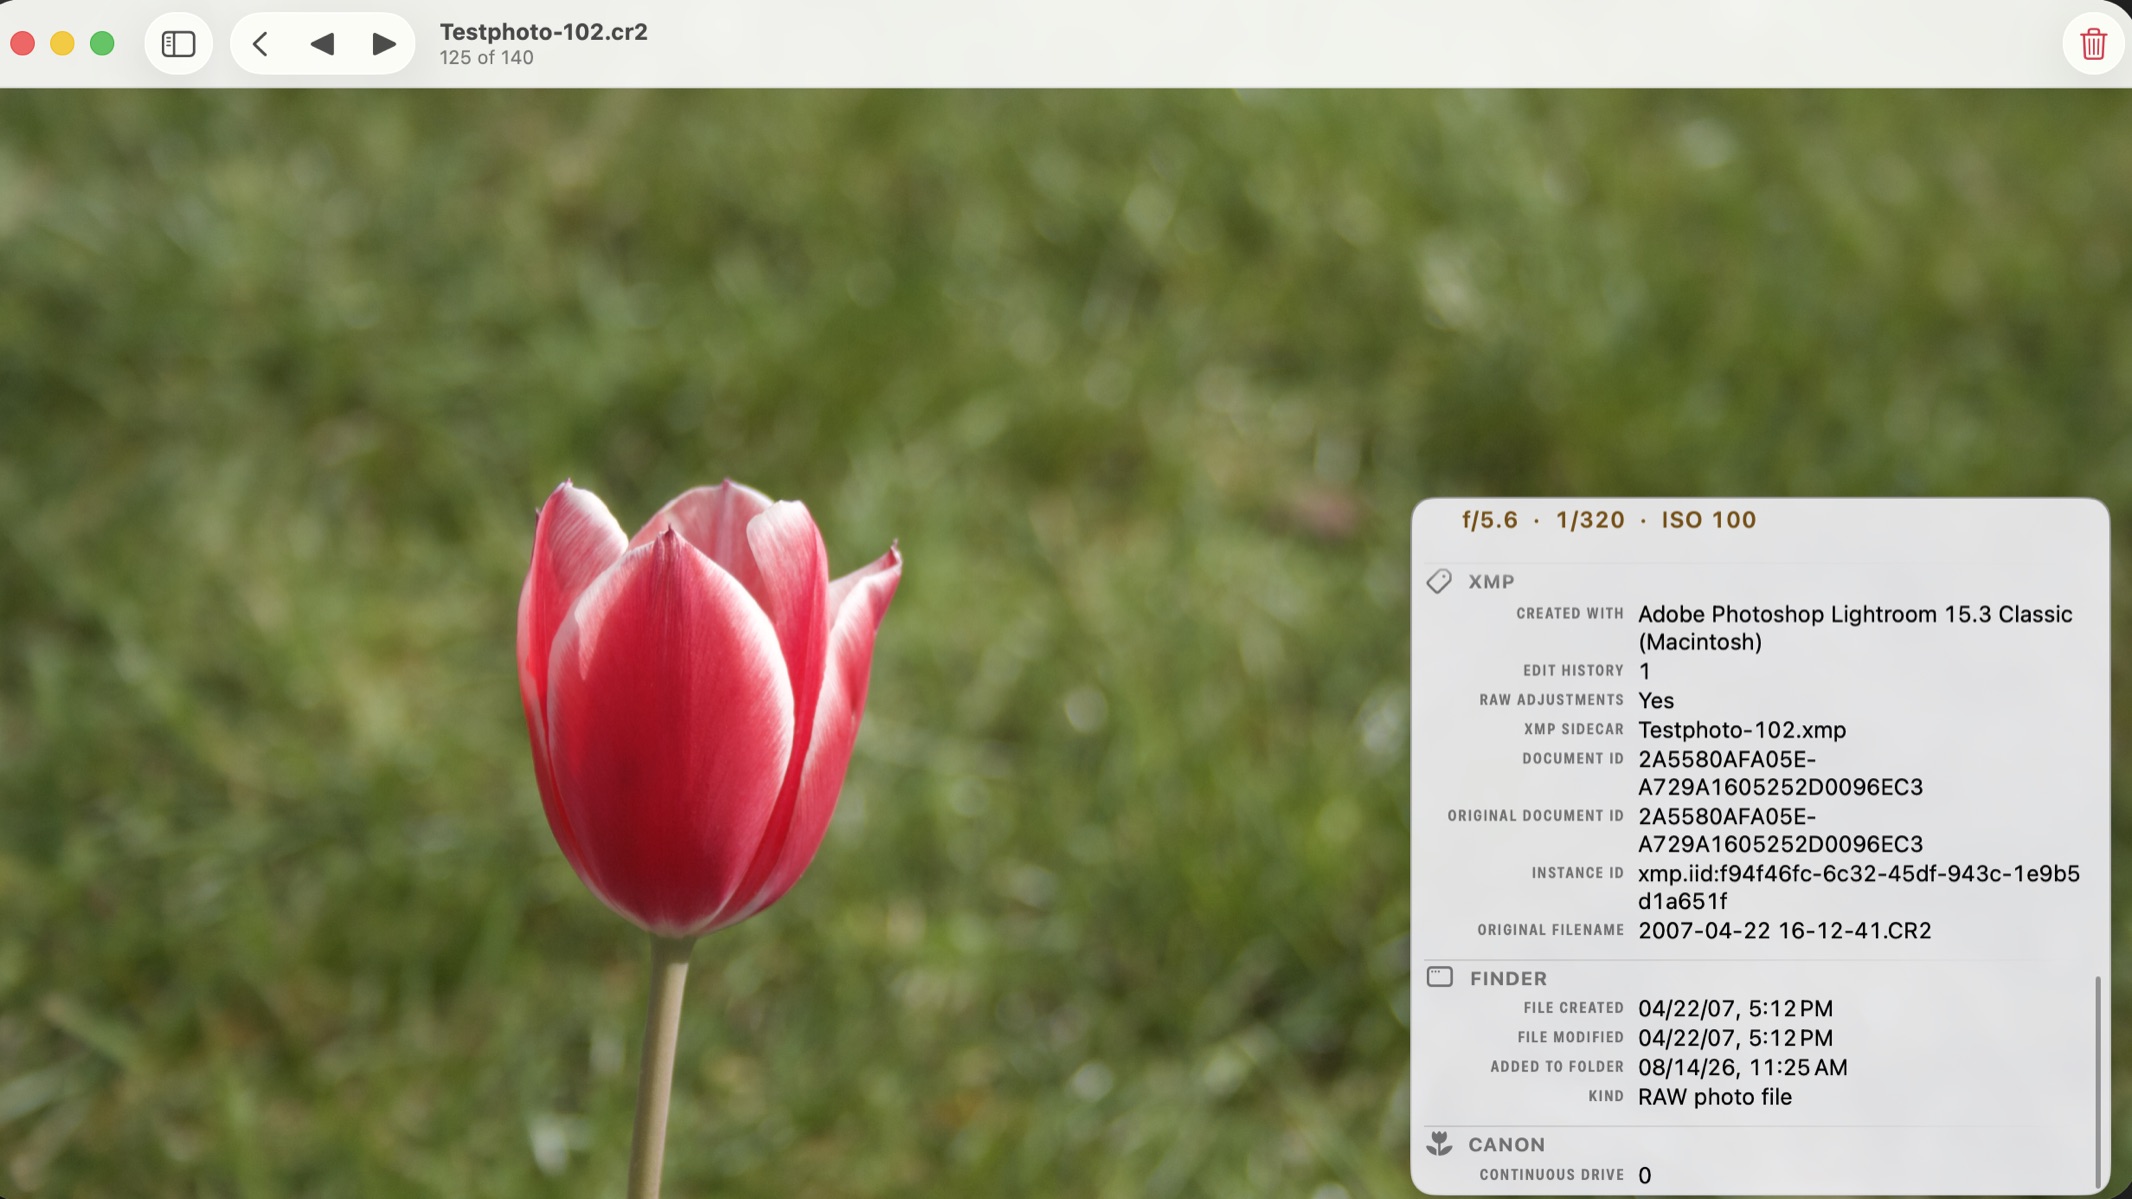Screen dimensions: 2132x1199
Task: Click the ISO 100 value
Action: [x=1708, y=520]
